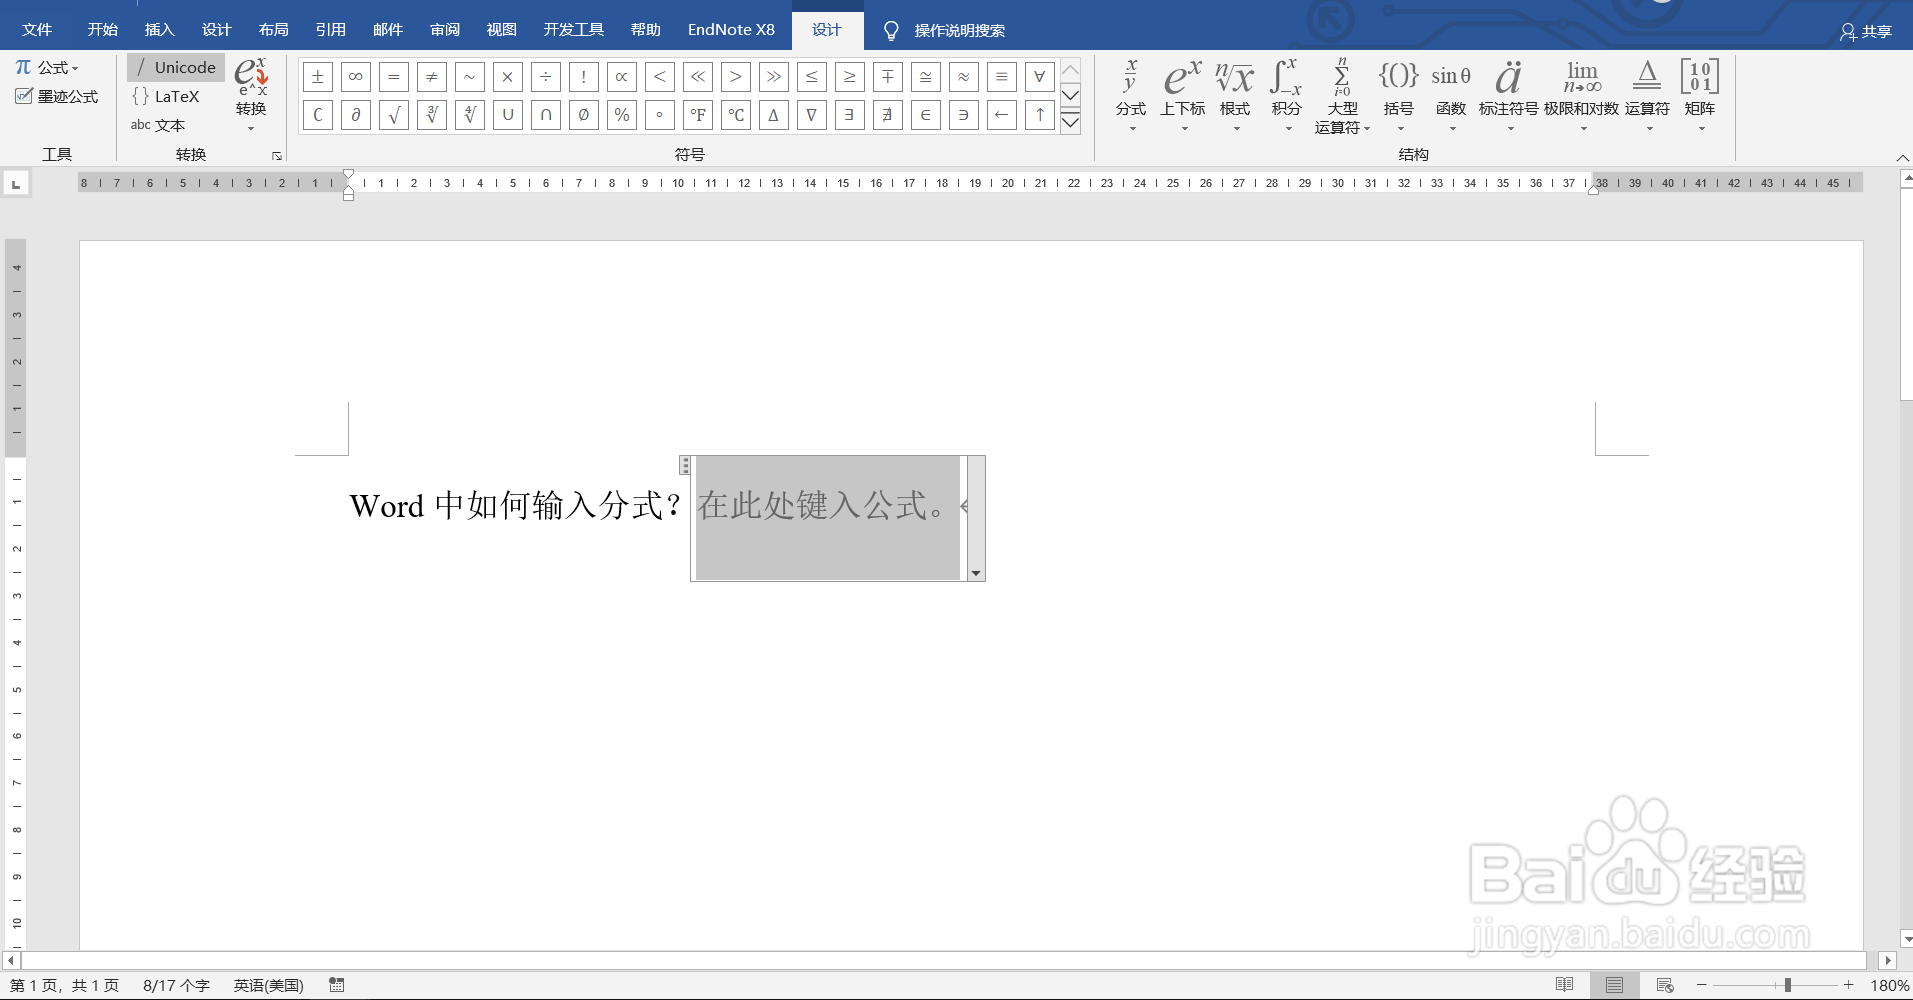Insert the proportional-to symbol
This screenshot has height=1000, width=1913.
pos(622,77)
